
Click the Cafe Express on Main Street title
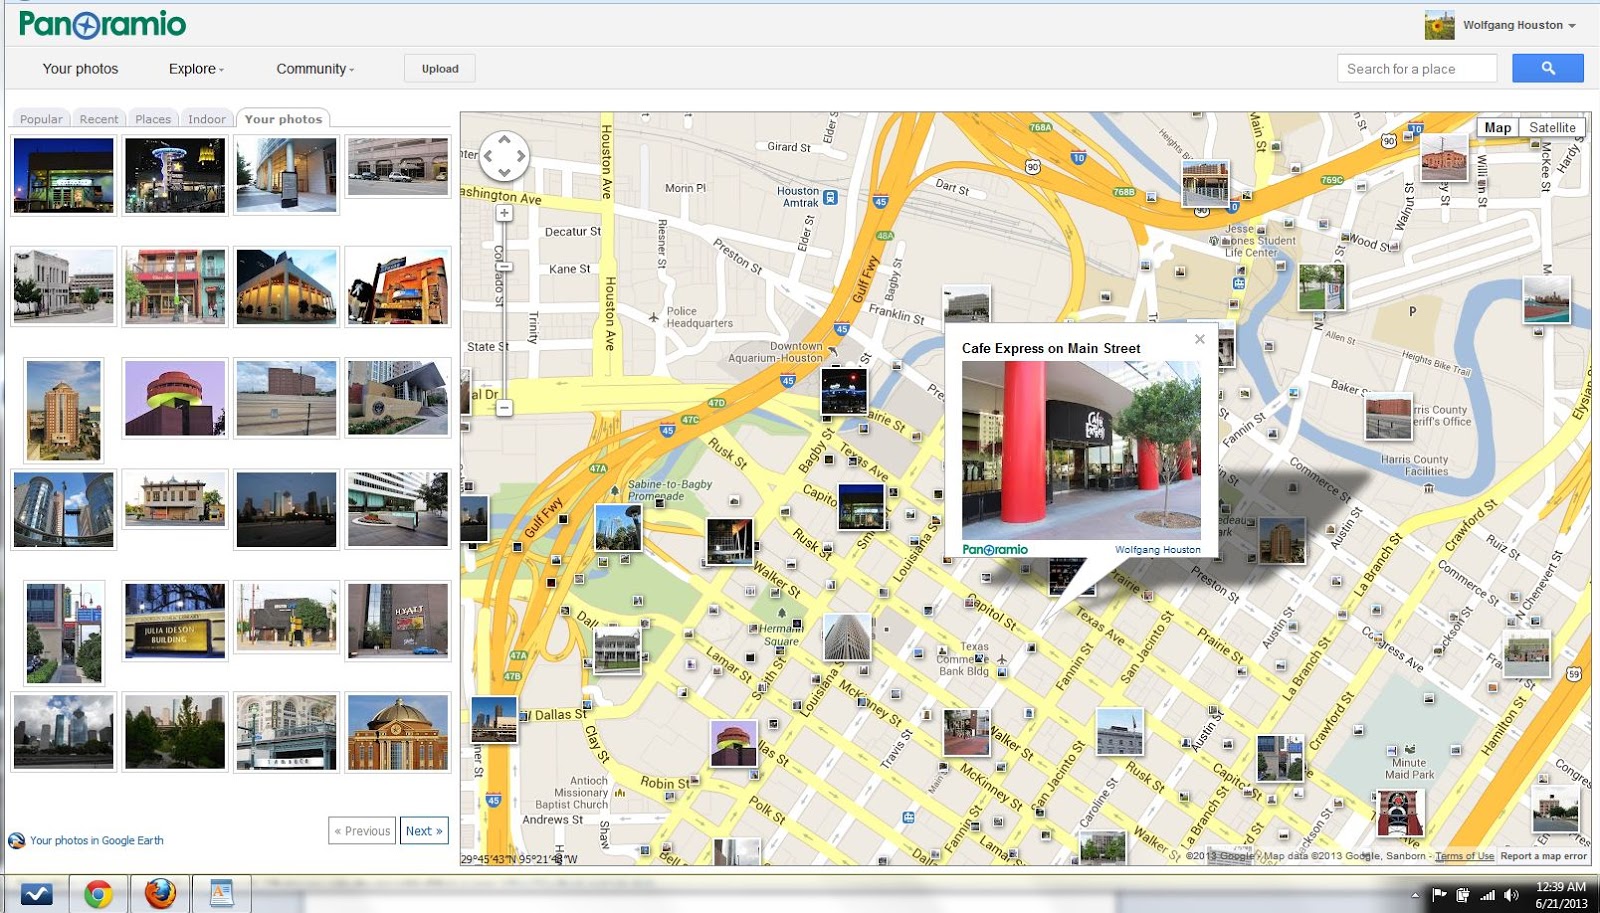(x=1051, y=348)
